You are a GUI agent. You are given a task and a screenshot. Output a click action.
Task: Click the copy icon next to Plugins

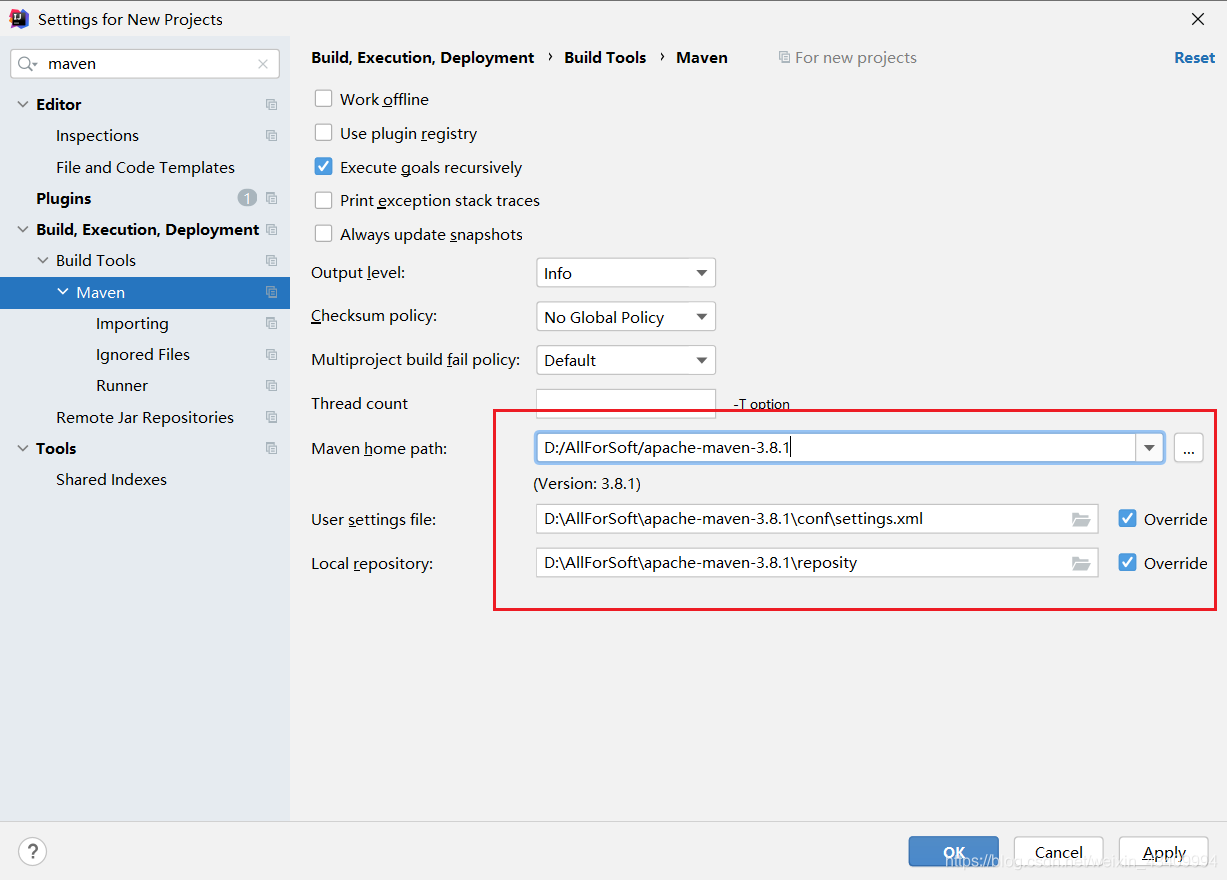point(271,198)
